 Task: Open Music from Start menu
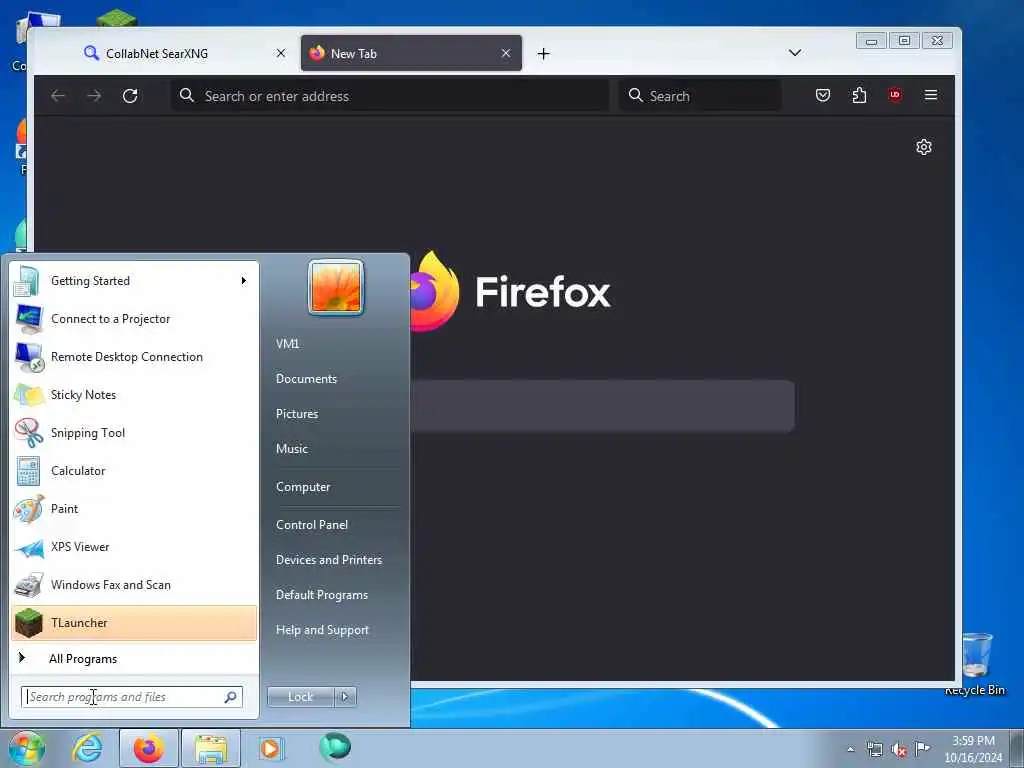click(x=291, y=449)
